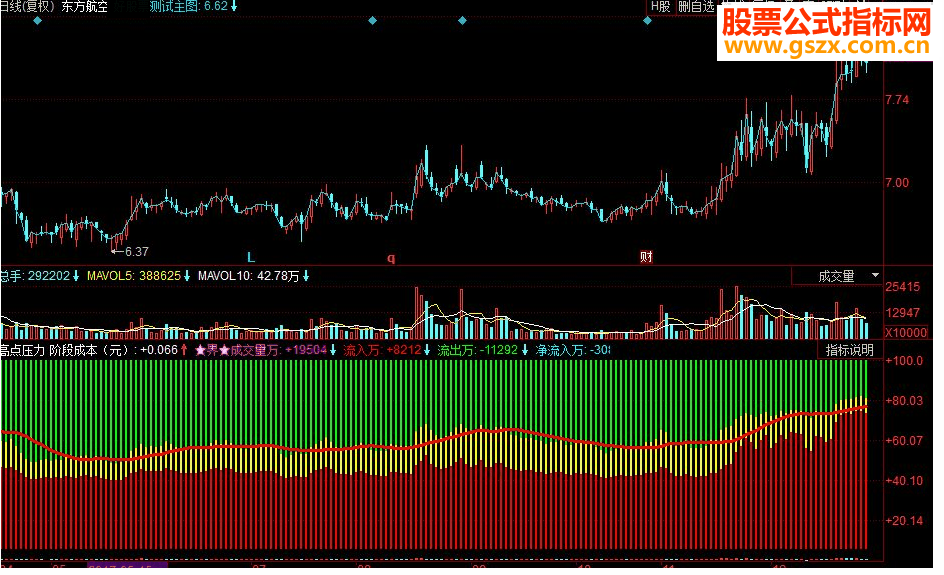Click the 高点压力 阶段成本 indicator title
This screenshot has width=944, height=575.
[x=67, y=350]
